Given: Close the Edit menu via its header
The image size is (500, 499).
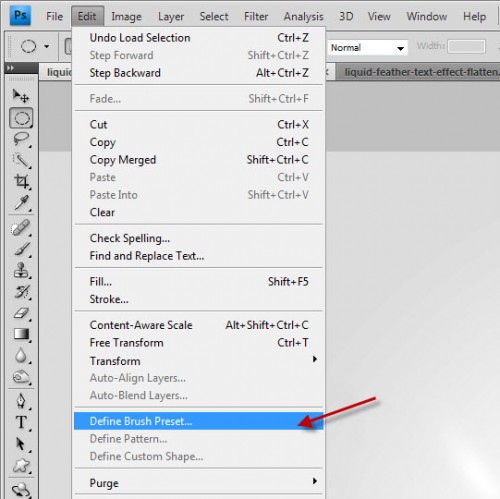Looking at the screenshot, I should pos(87,16).
